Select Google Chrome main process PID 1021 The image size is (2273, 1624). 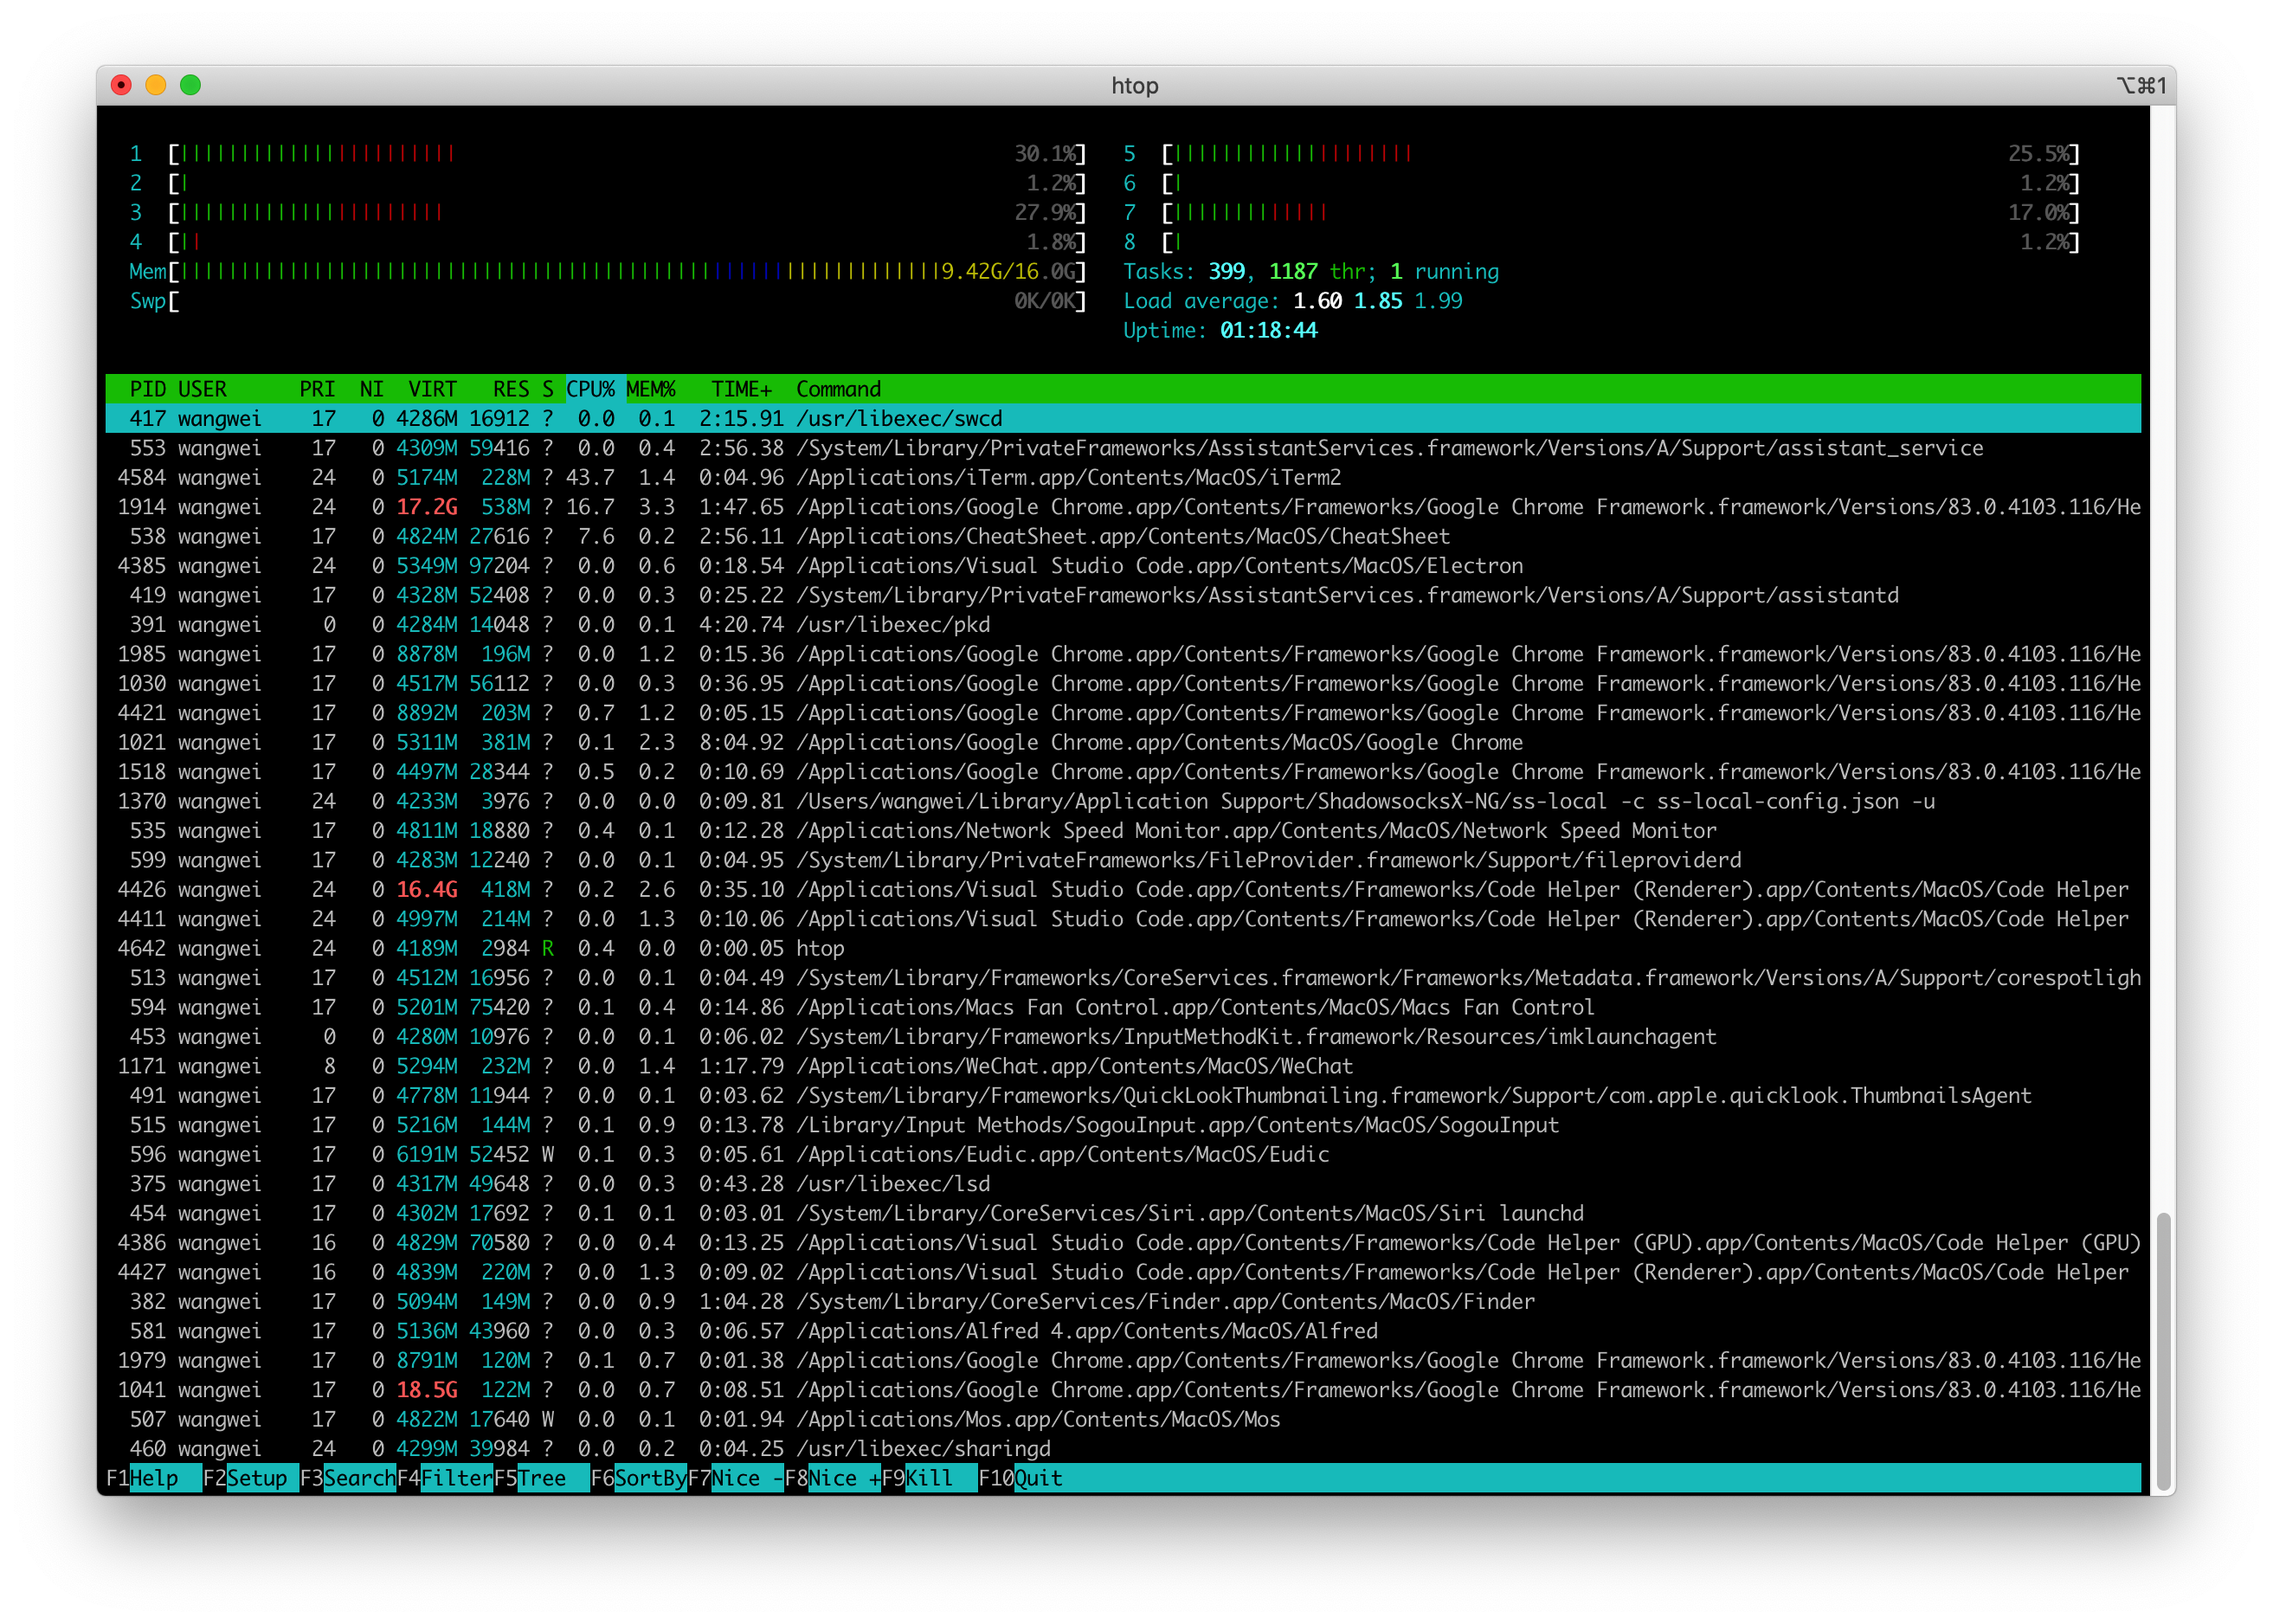pos(1123,742)
